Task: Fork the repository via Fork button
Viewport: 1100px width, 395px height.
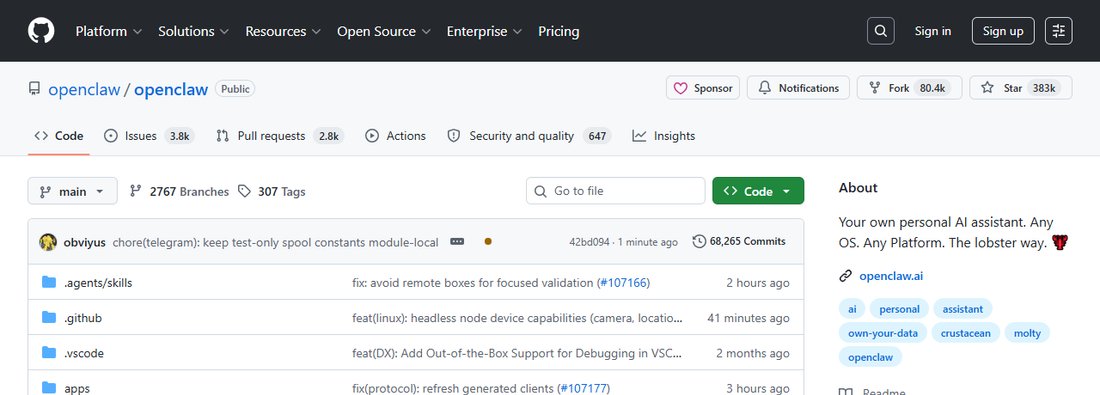Action: [x=908, y=88]
